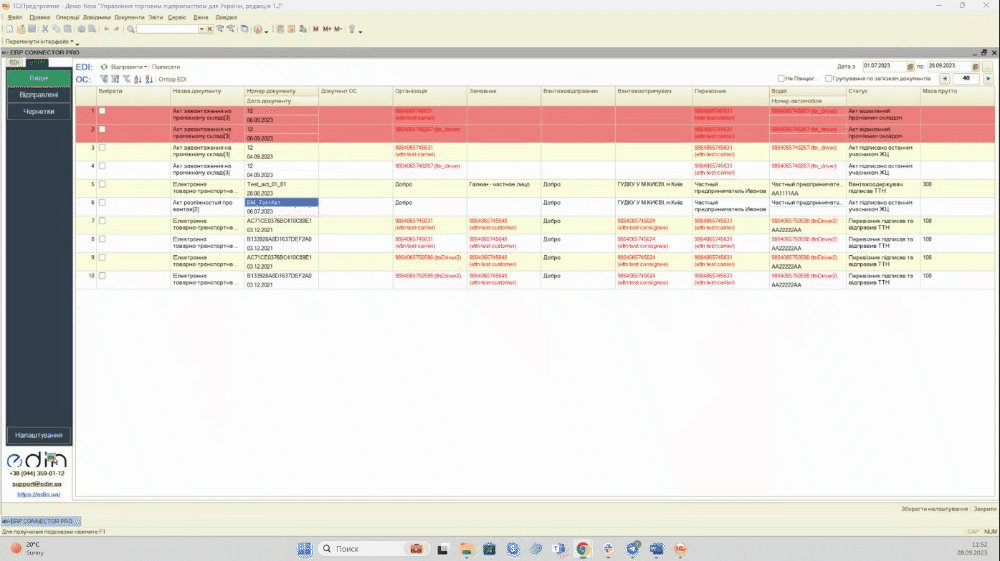Click the Find next binoculars icon
Viewport: 1000px width, 561px height.
point(220,29)
